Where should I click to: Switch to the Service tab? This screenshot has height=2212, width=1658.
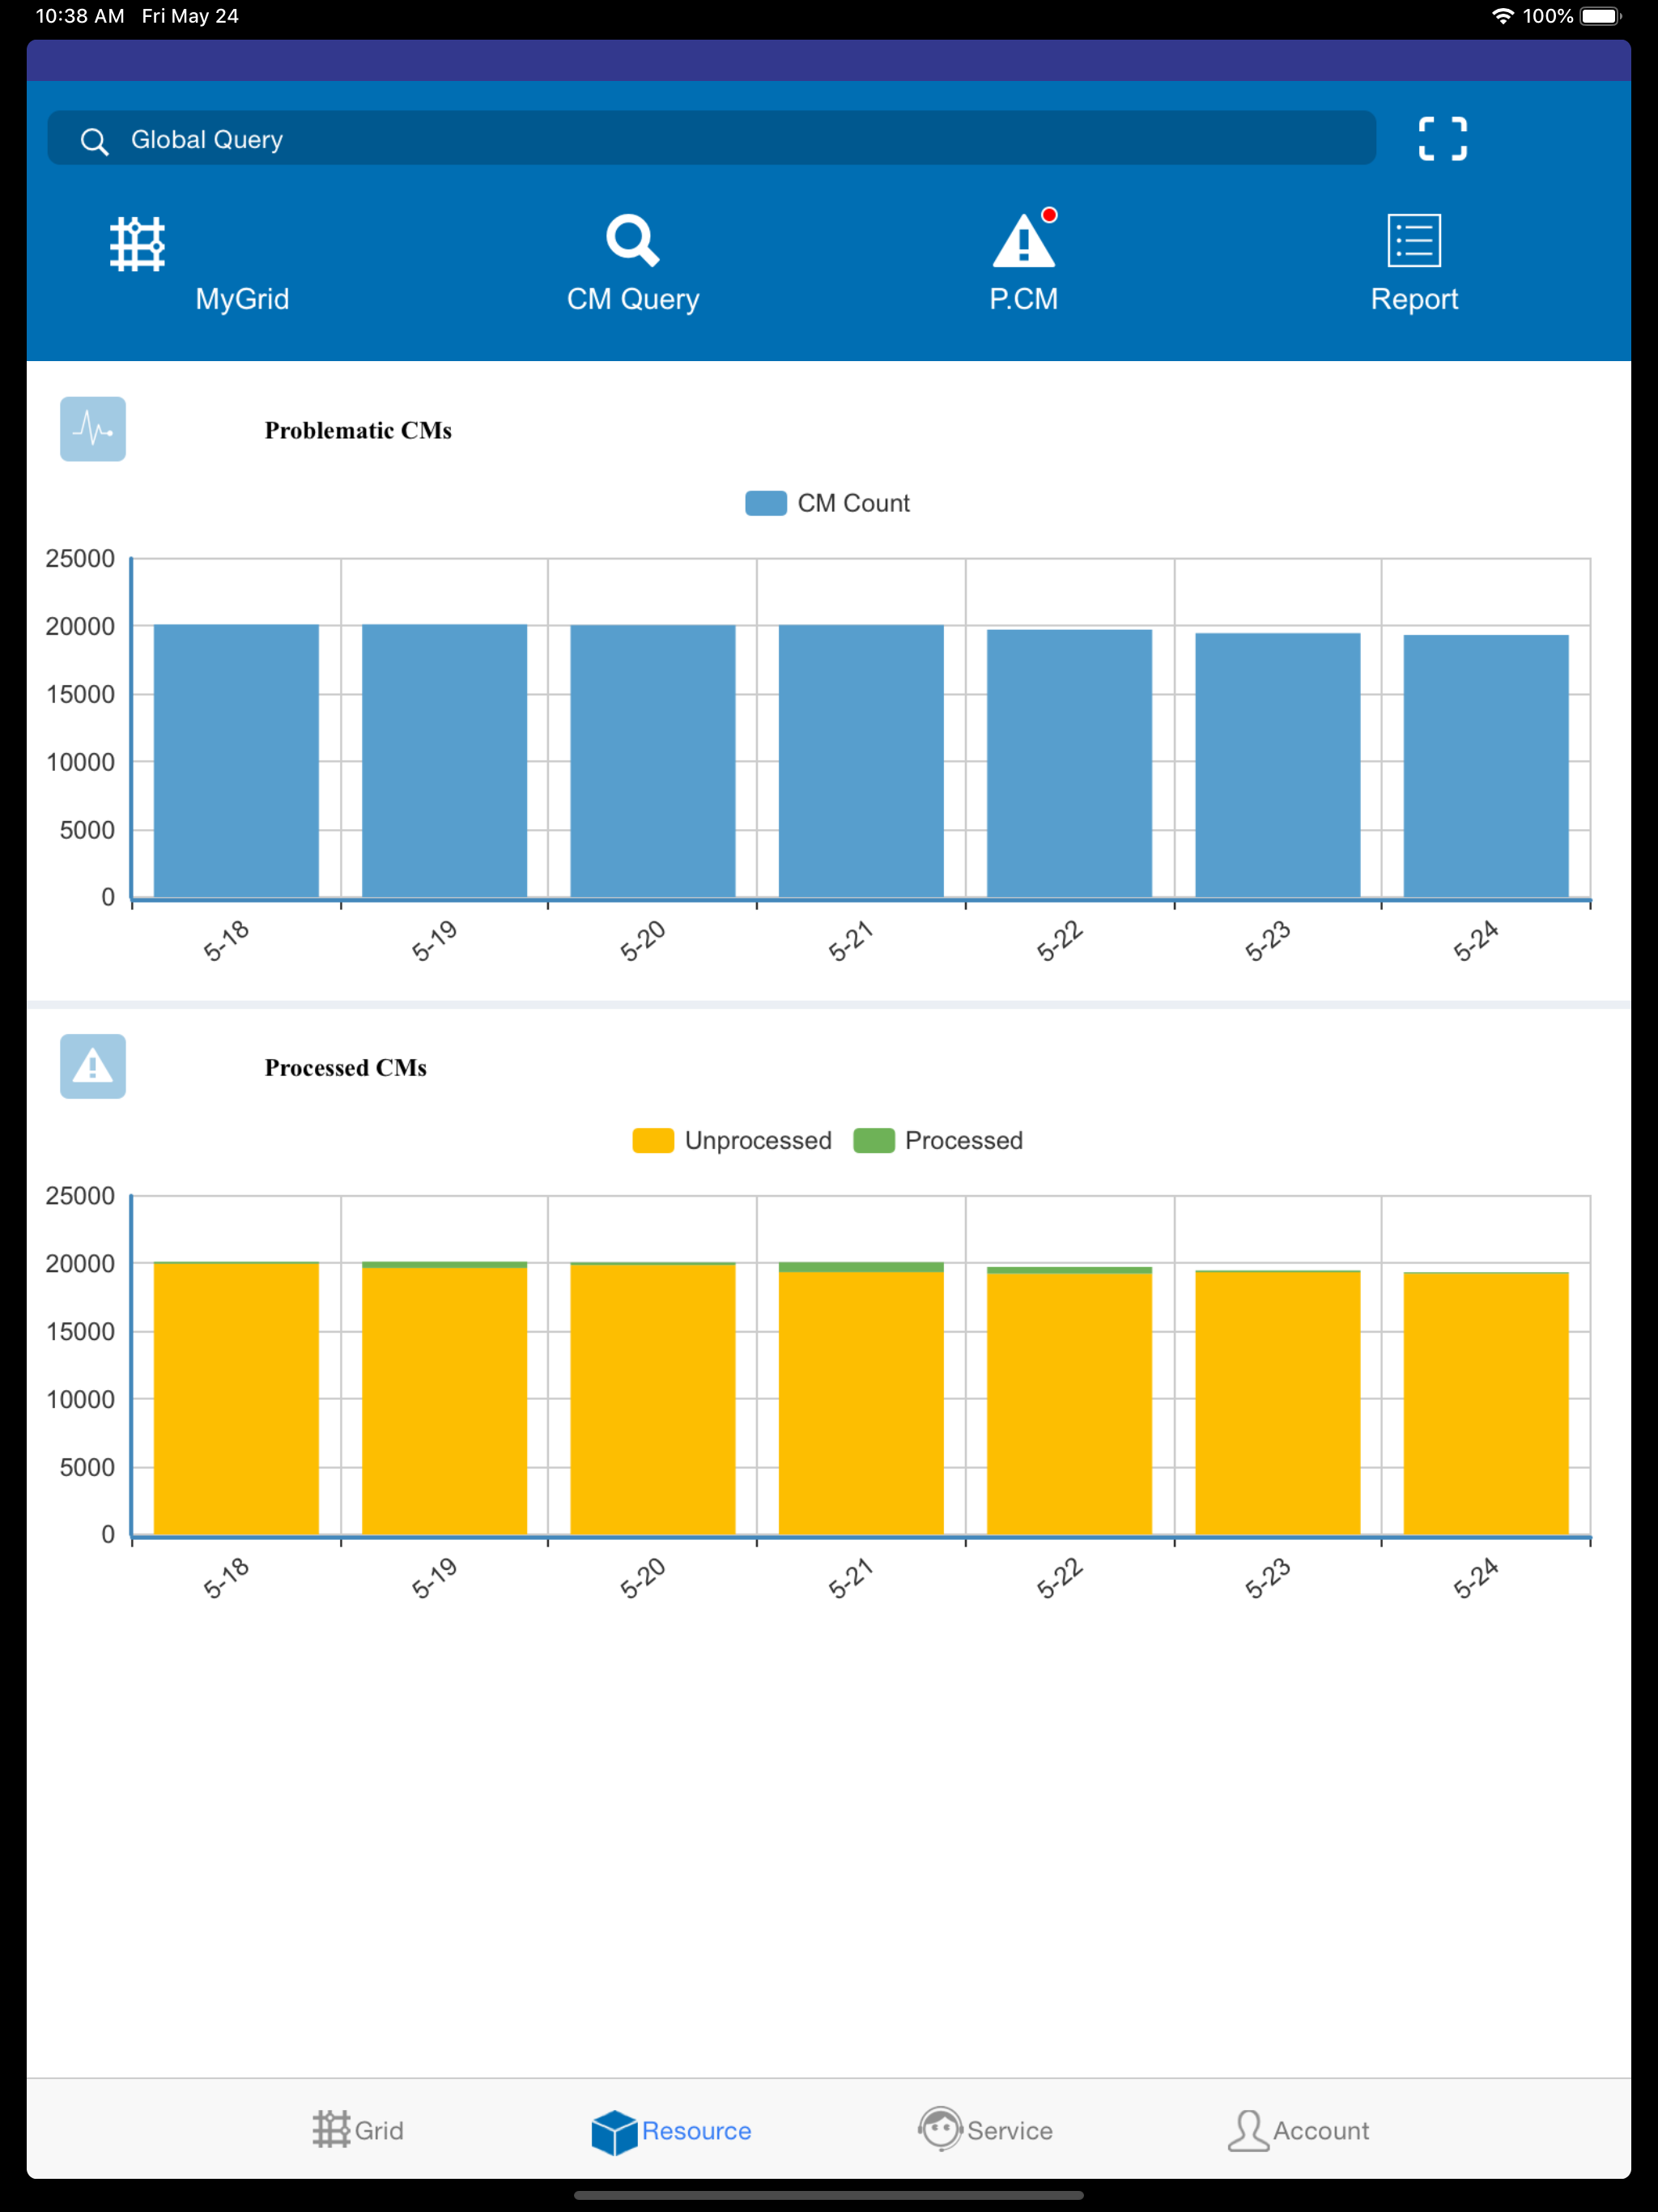(985, 2130)
